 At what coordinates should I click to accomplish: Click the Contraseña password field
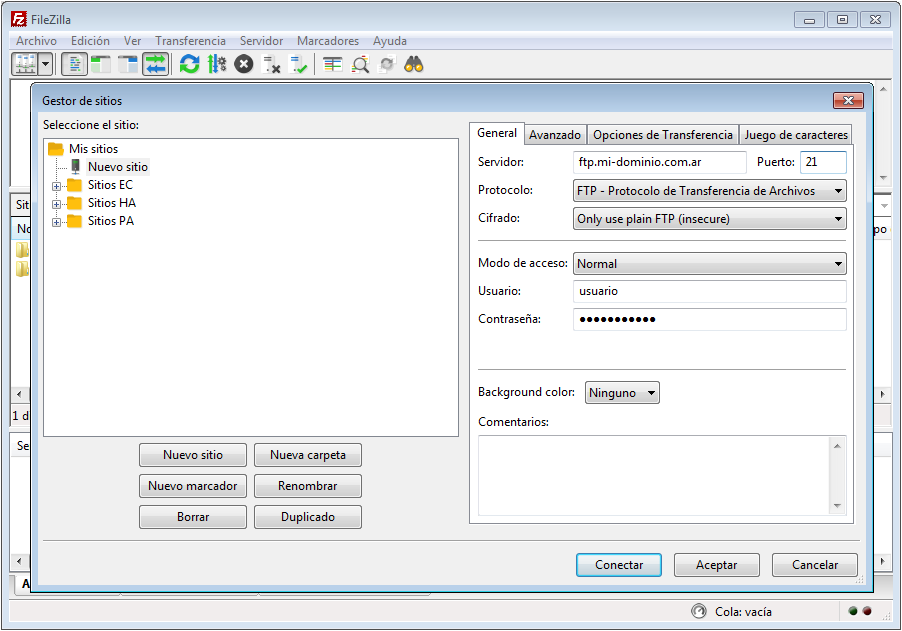(710, 319)
